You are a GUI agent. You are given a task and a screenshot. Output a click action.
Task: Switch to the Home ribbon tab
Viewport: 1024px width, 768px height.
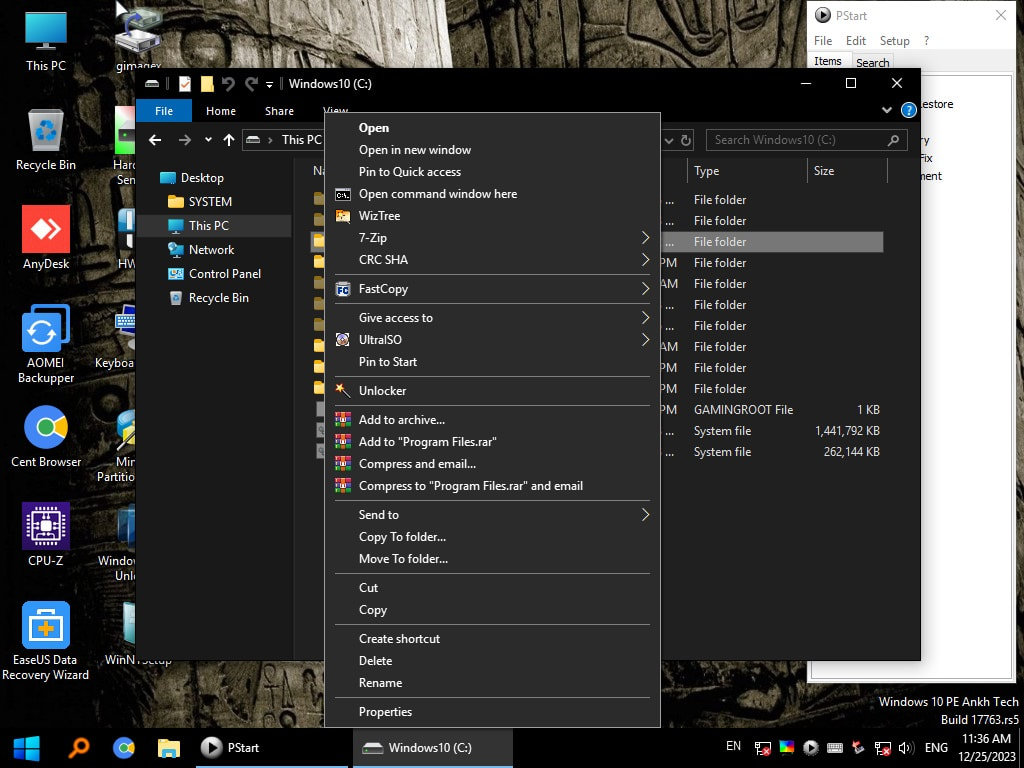coord(221,111)
